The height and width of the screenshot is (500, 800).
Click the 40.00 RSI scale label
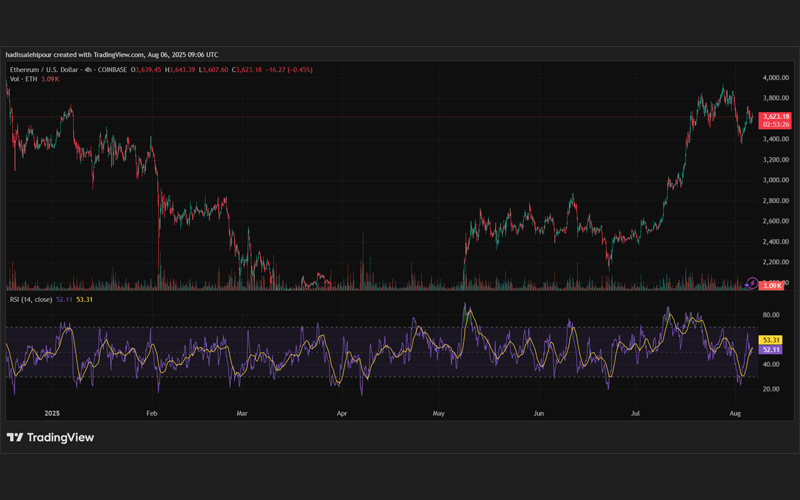[x=771, y=364]
